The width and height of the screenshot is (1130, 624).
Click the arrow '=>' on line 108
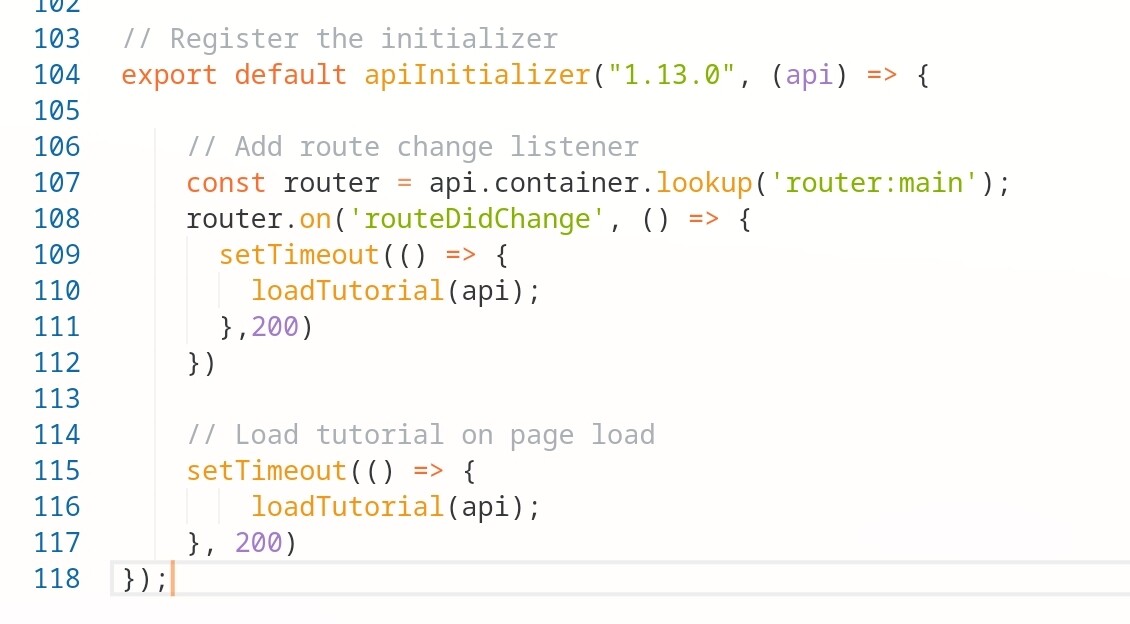click(703, 219)
